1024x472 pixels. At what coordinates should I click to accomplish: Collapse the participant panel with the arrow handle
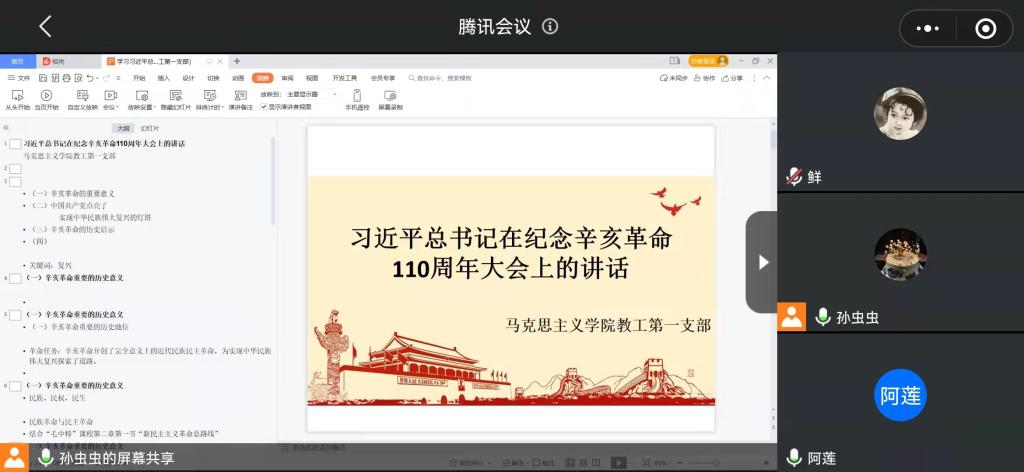click(x=762, y=262)
